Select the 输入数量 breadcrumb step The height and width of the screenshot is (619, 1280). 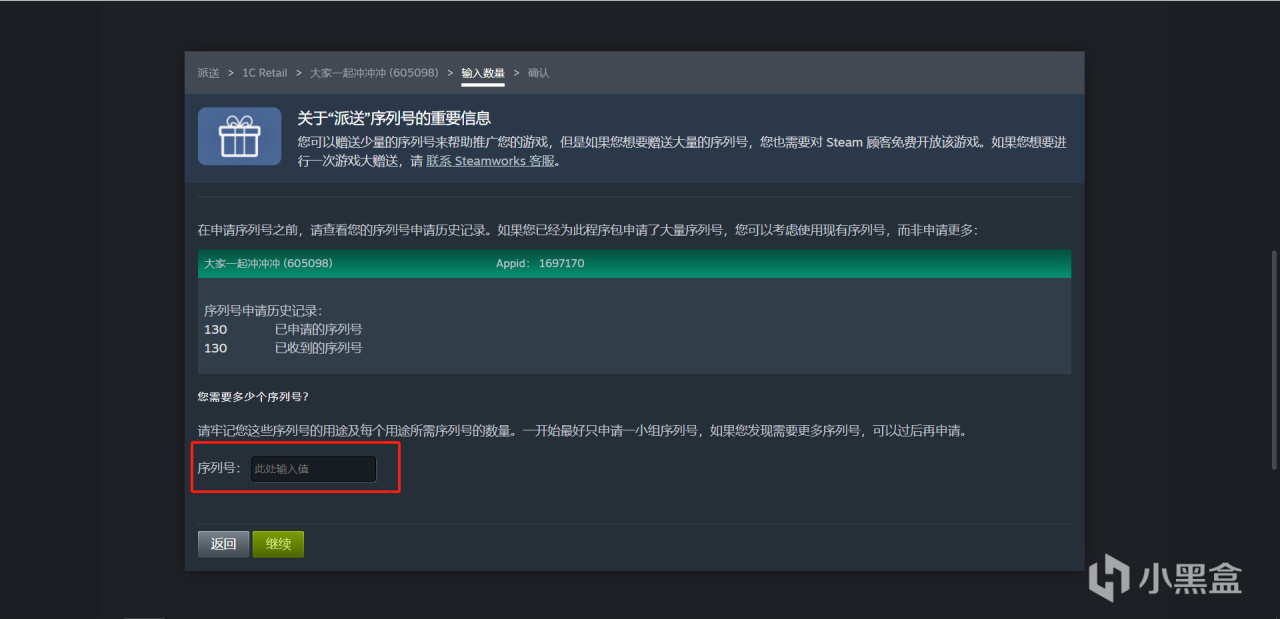[x=483, y=73]
